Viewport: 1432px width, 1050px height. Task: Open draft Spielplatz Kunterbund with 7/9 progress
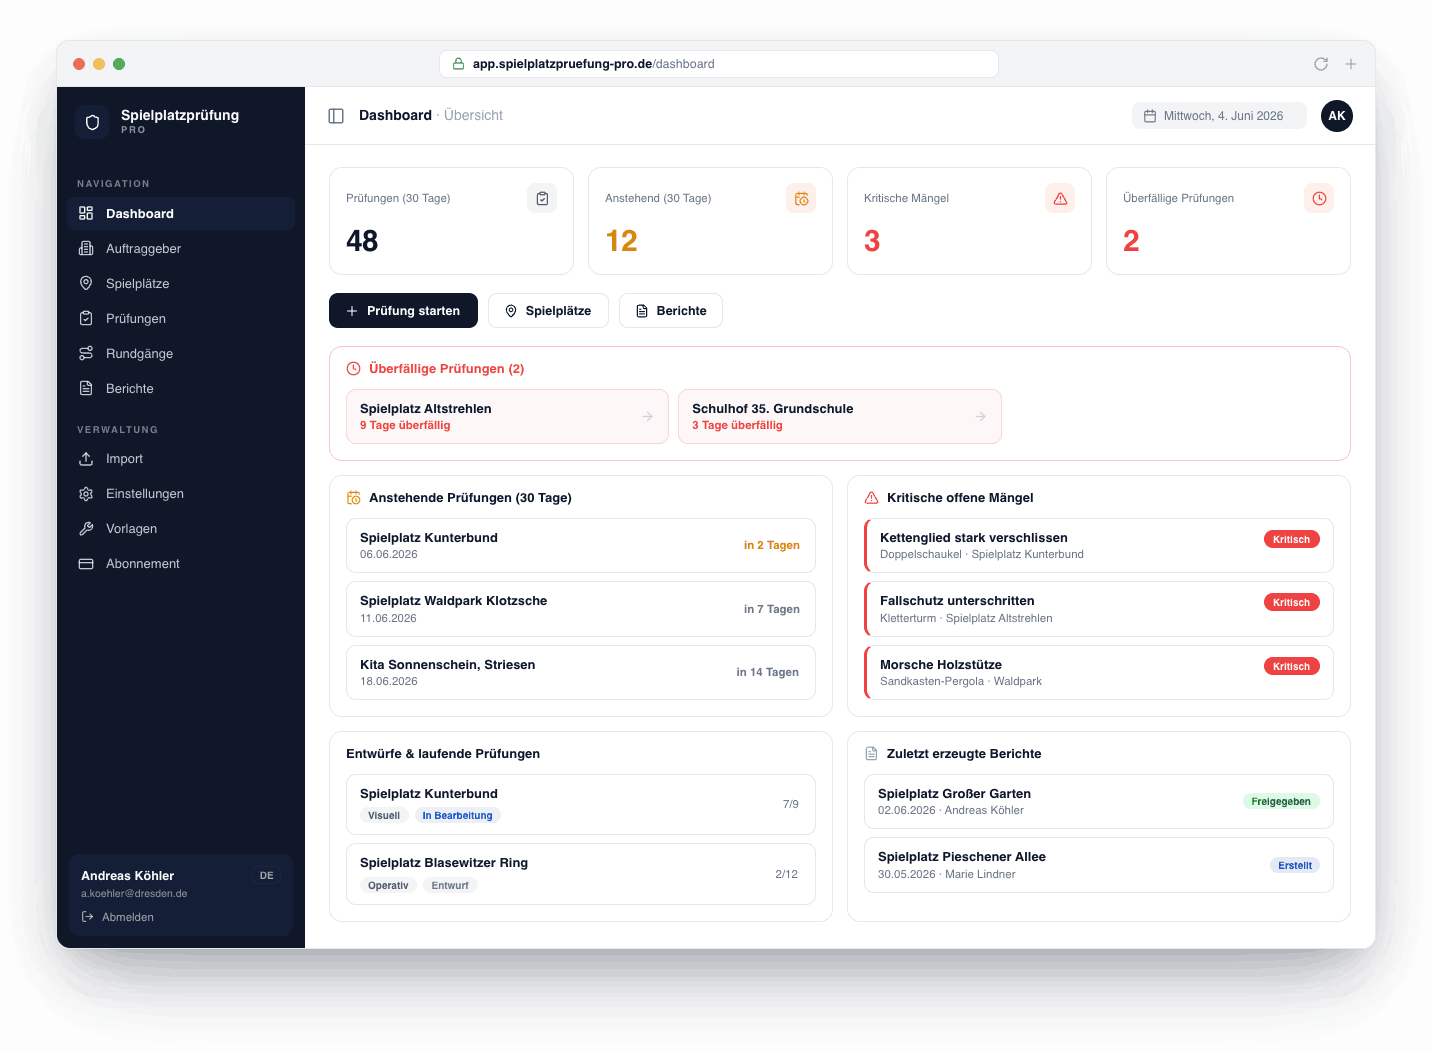581,804
